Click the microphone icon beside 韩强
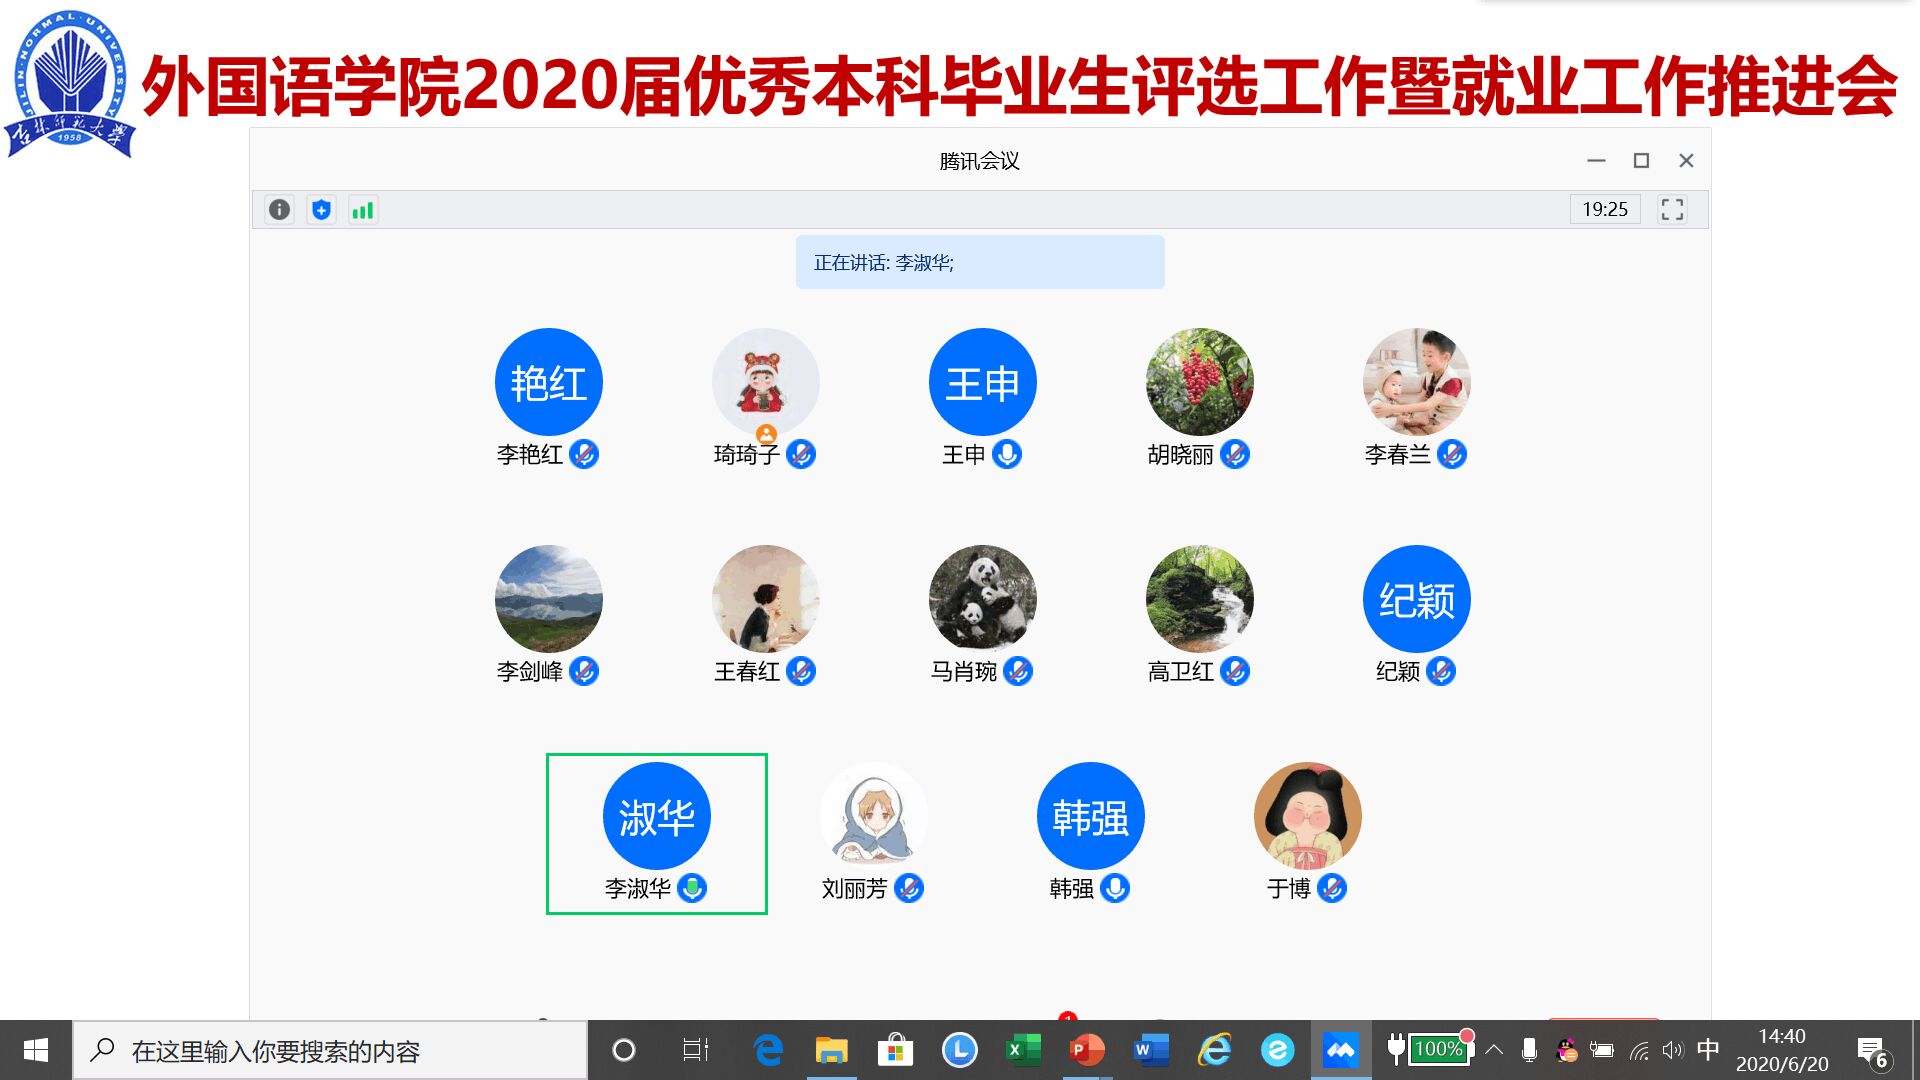The width and height of the screenshot is (1920, 1080). click(1115, 888)
